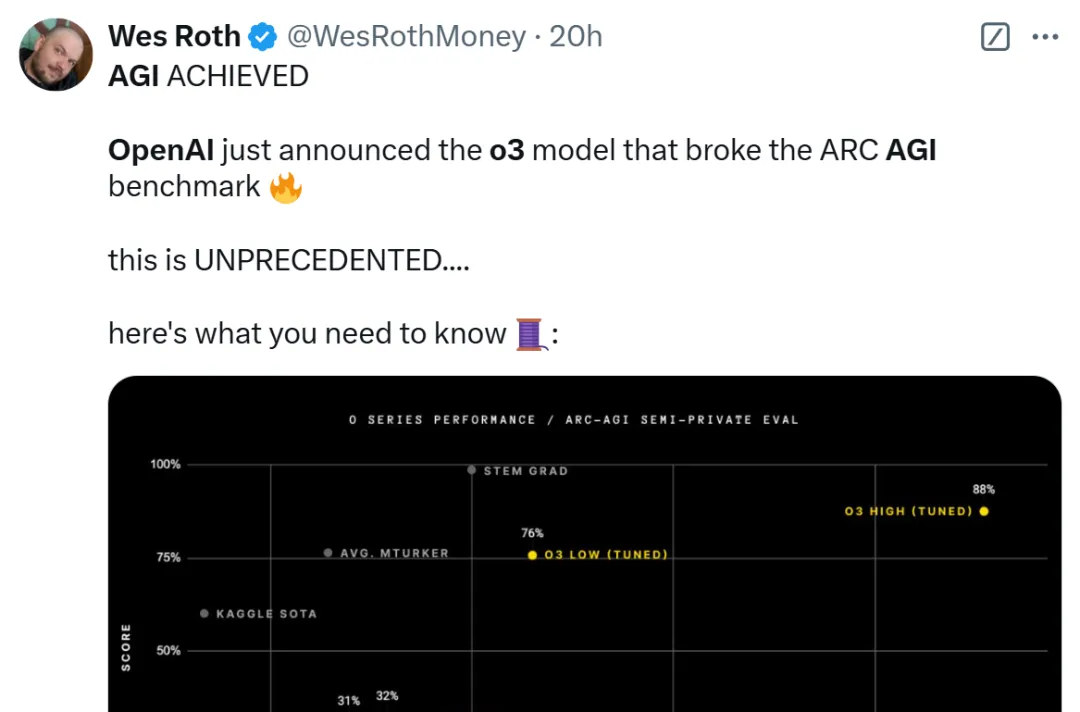The height and width of the screenshot is (712, 1080).
Task: Click the chart title O SERIES PERFORMANCE
Action: (x=442, y=420)
